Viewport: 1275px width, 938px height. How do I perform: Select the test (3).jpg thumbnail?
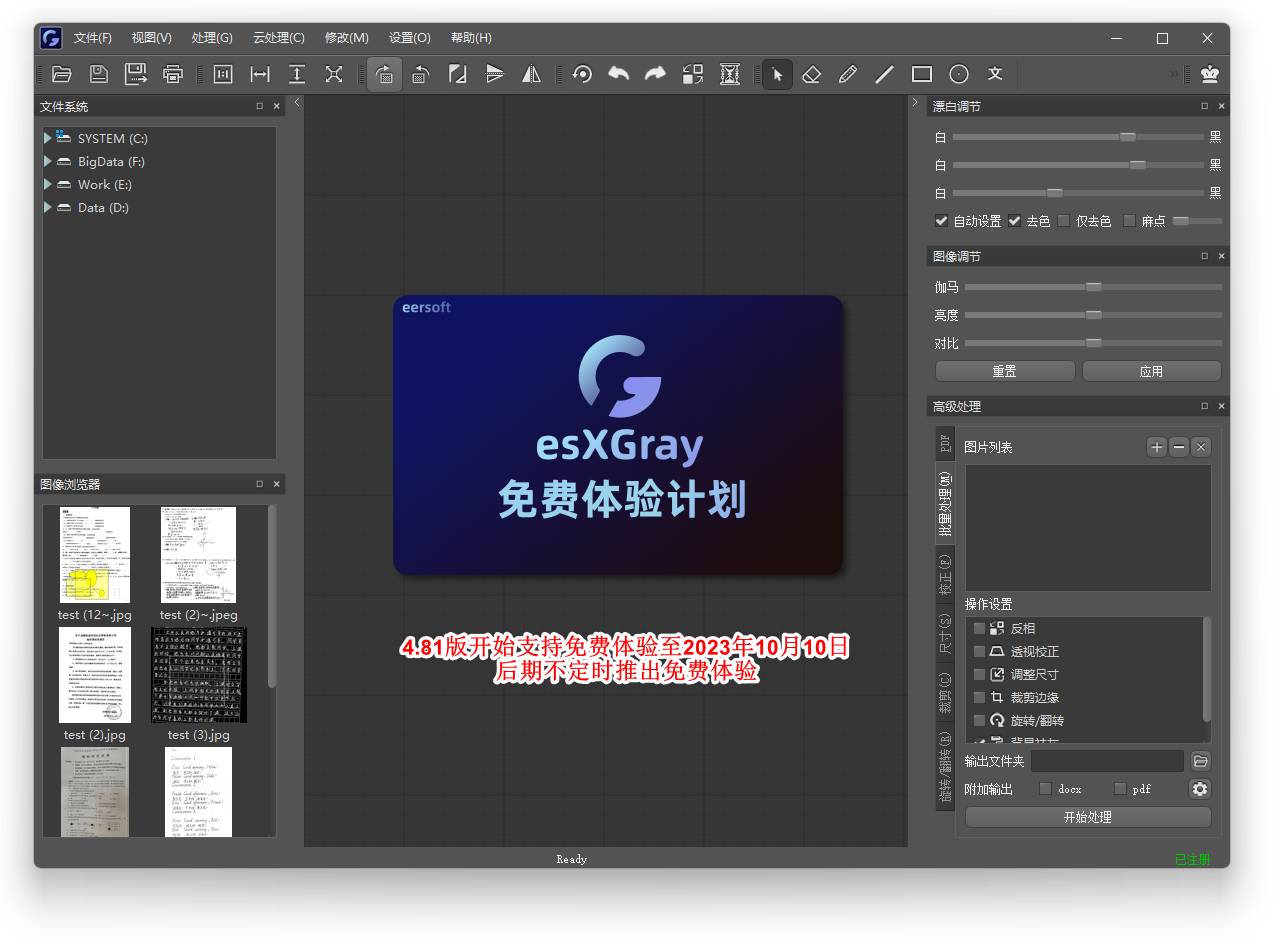(x=198, y=674)
